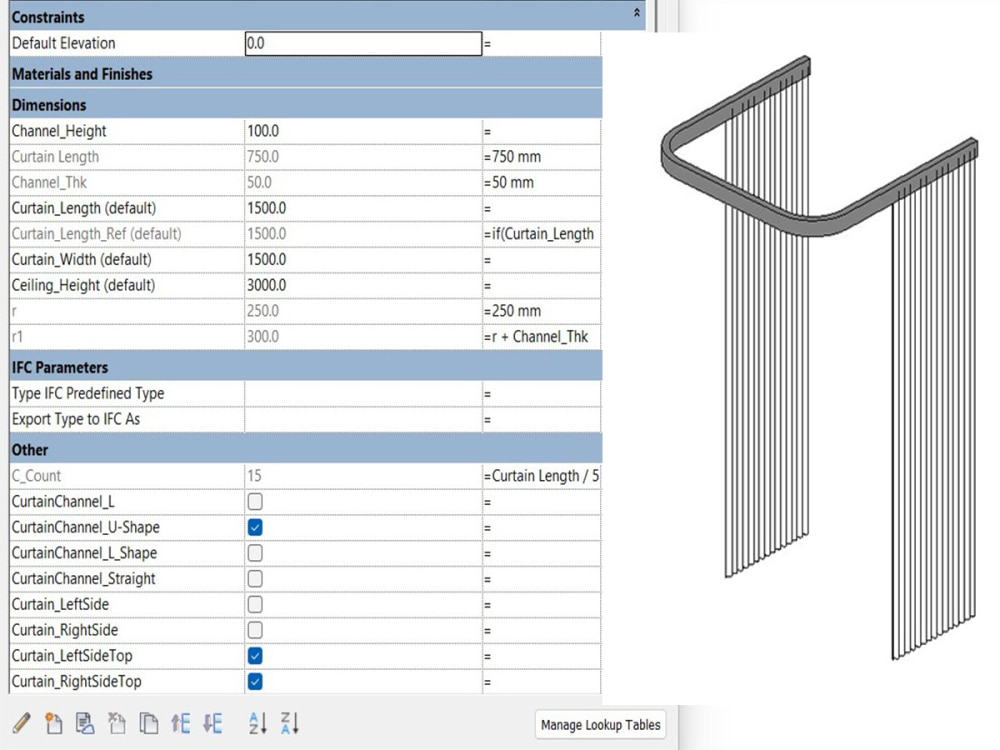Disable the Curtain_RightSideTop checkbox

click(x=255, y=681)
